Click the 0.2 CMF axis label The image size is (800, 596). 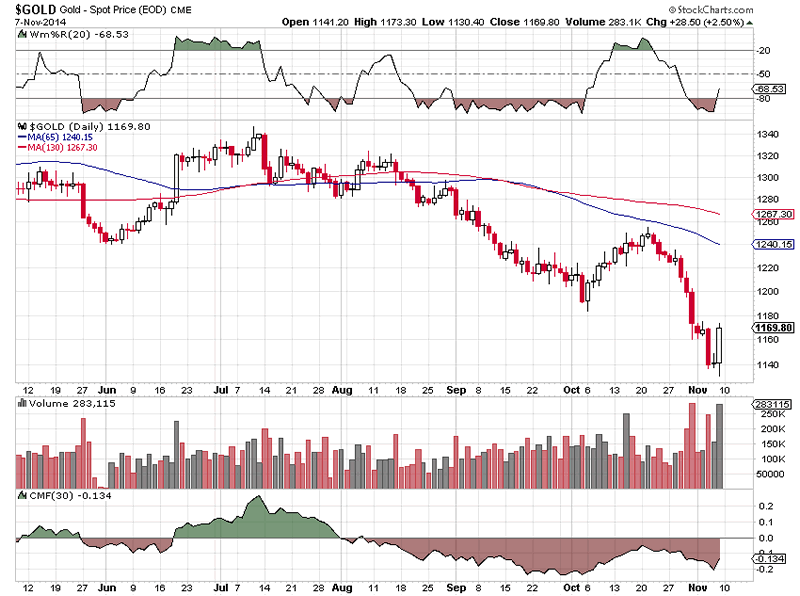[x=766, y=506]
